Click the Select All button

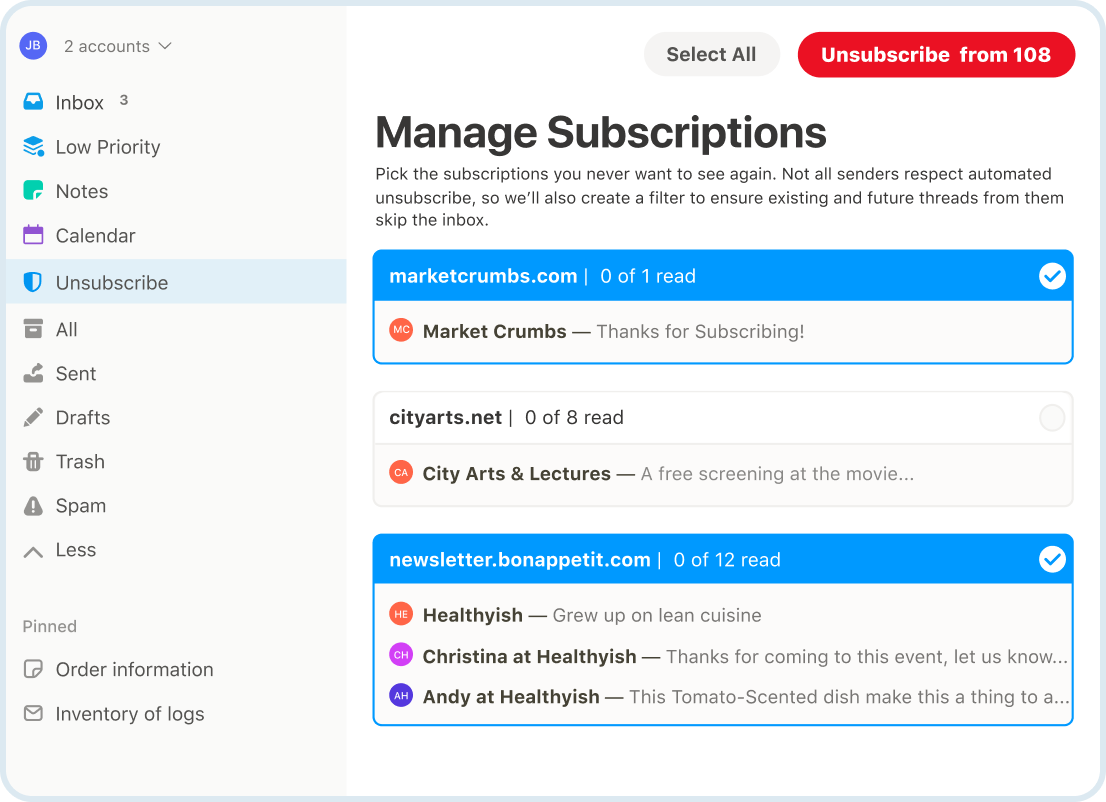(711, 54)
